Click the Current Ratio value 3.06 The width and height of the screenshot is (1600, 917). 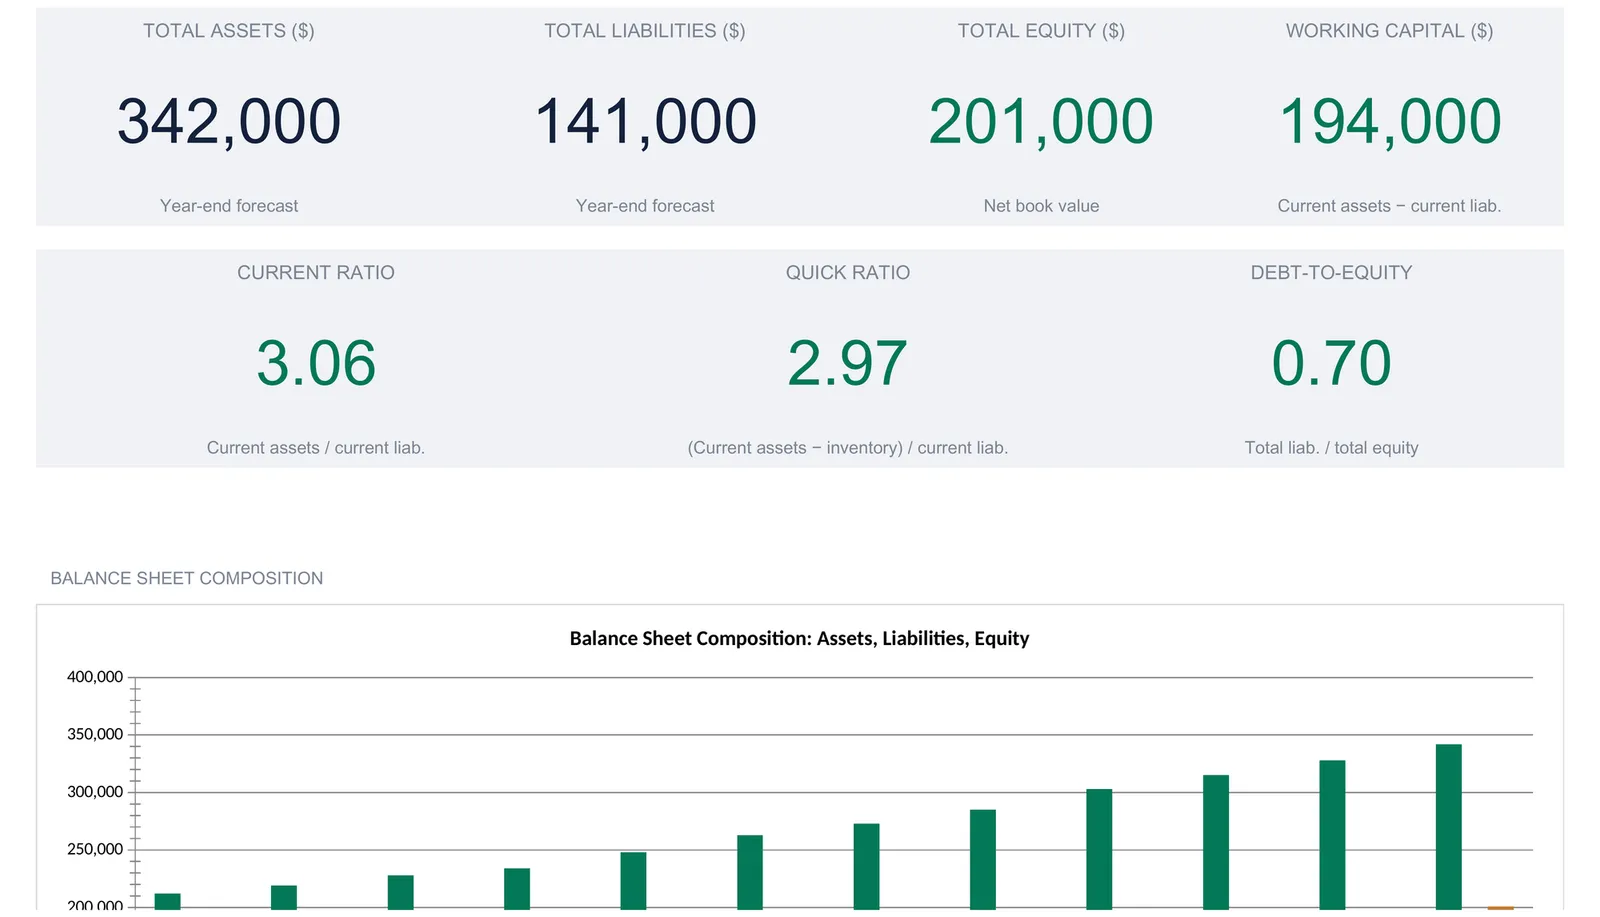coord(316,363)
